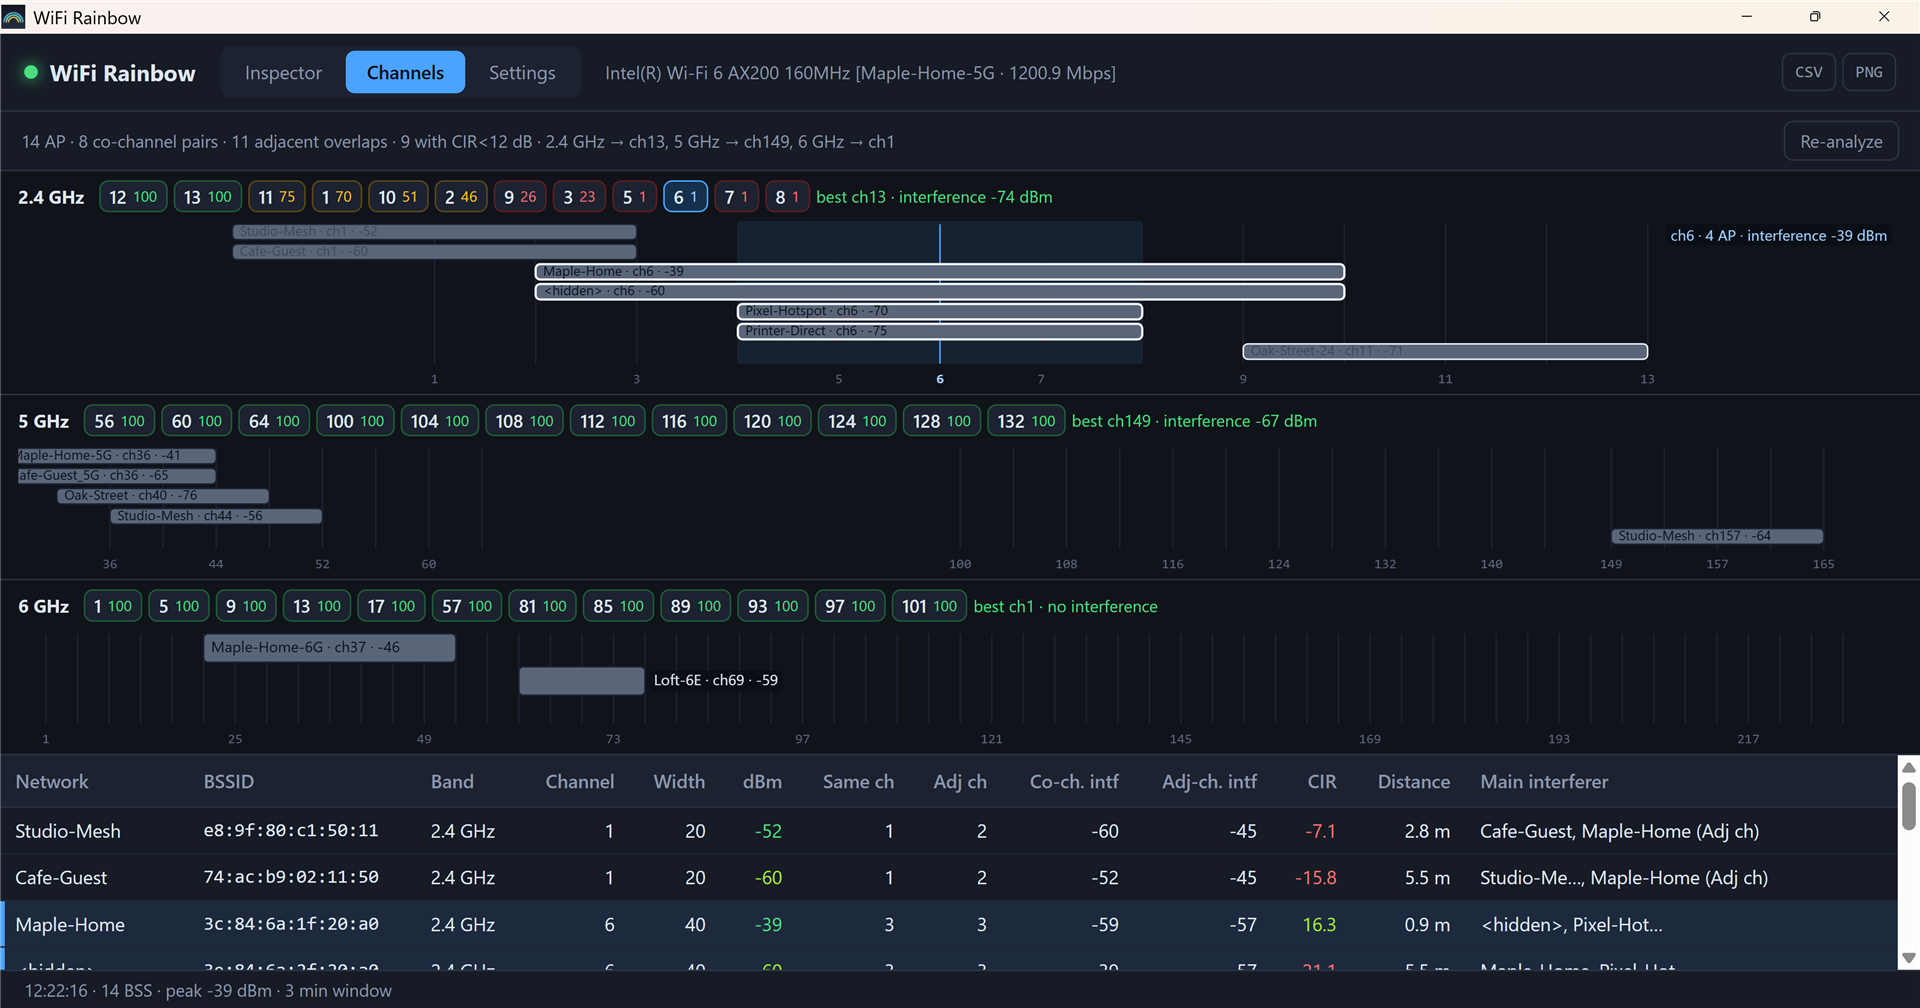1920x1008 pixels.
Task: Select 2.4 GHz channel chip 12
Action: (x=133, y=197)
